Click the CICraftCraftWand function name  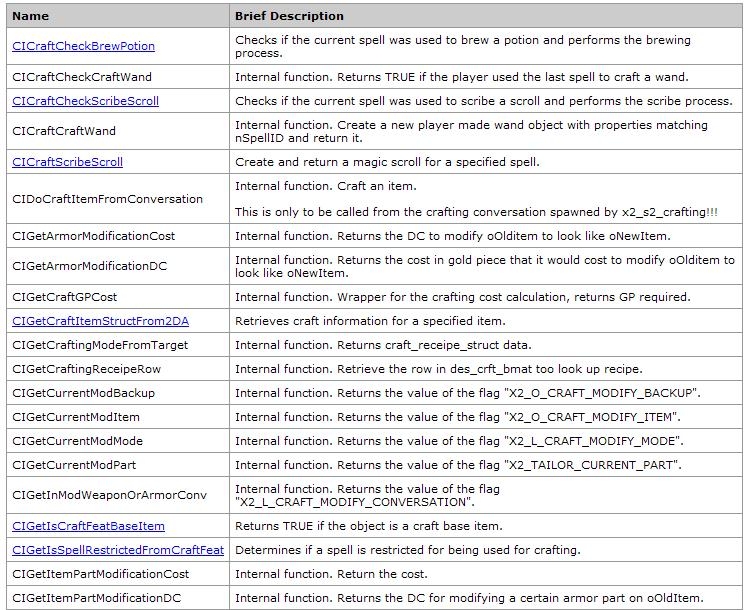tap(64, 131)
